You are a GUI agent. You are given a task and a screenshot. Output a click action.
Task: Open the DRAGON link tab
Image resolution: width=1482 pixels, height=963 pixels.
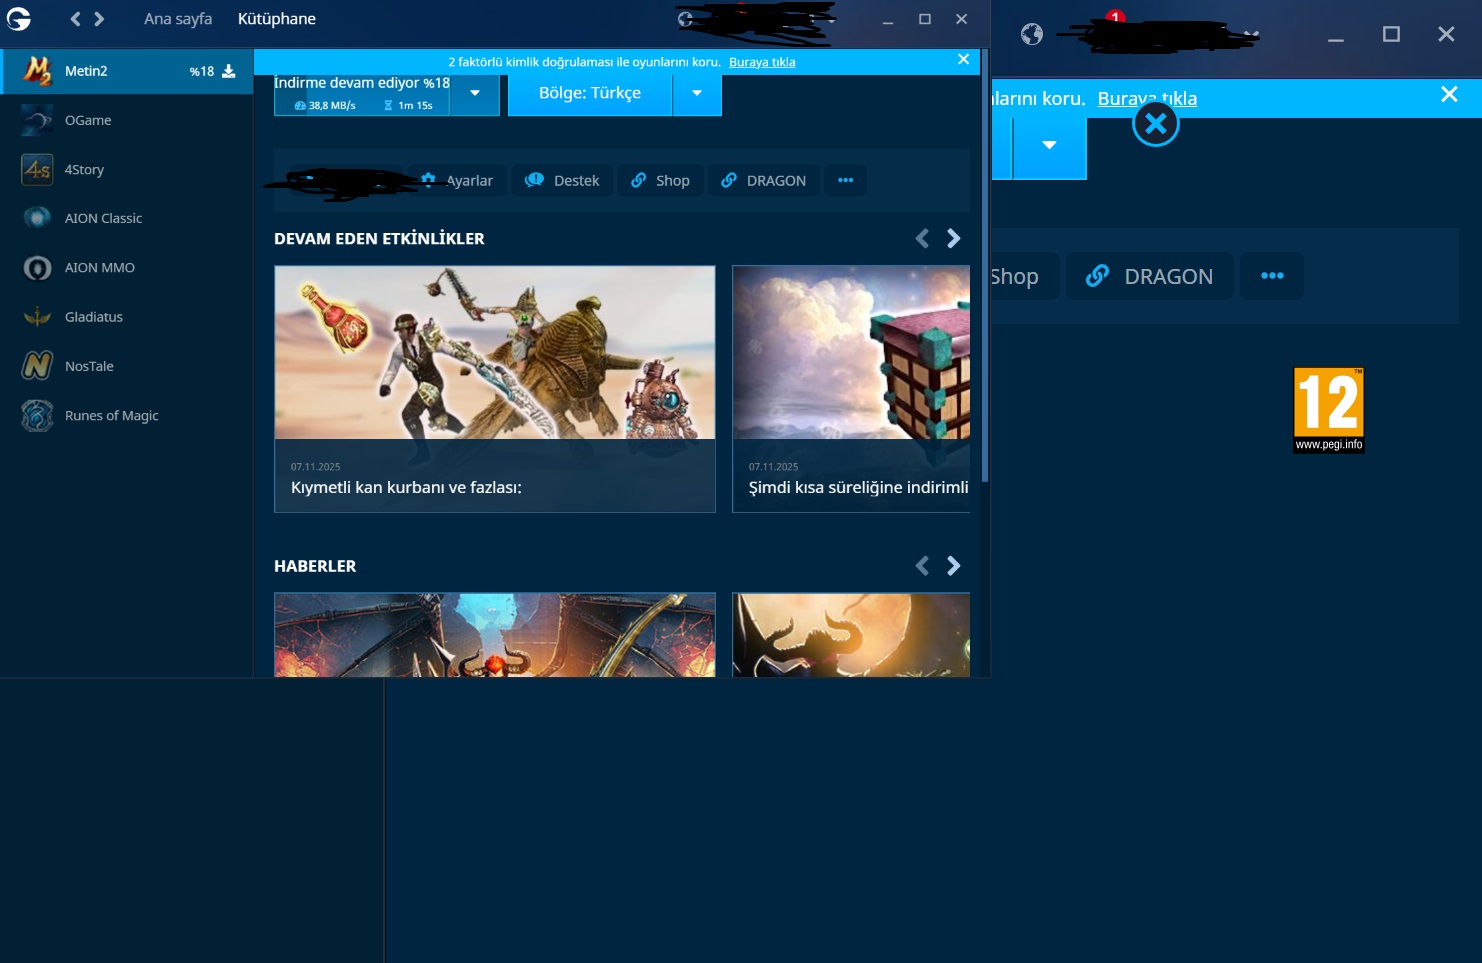pyautogui.click(x=764, y=180)
